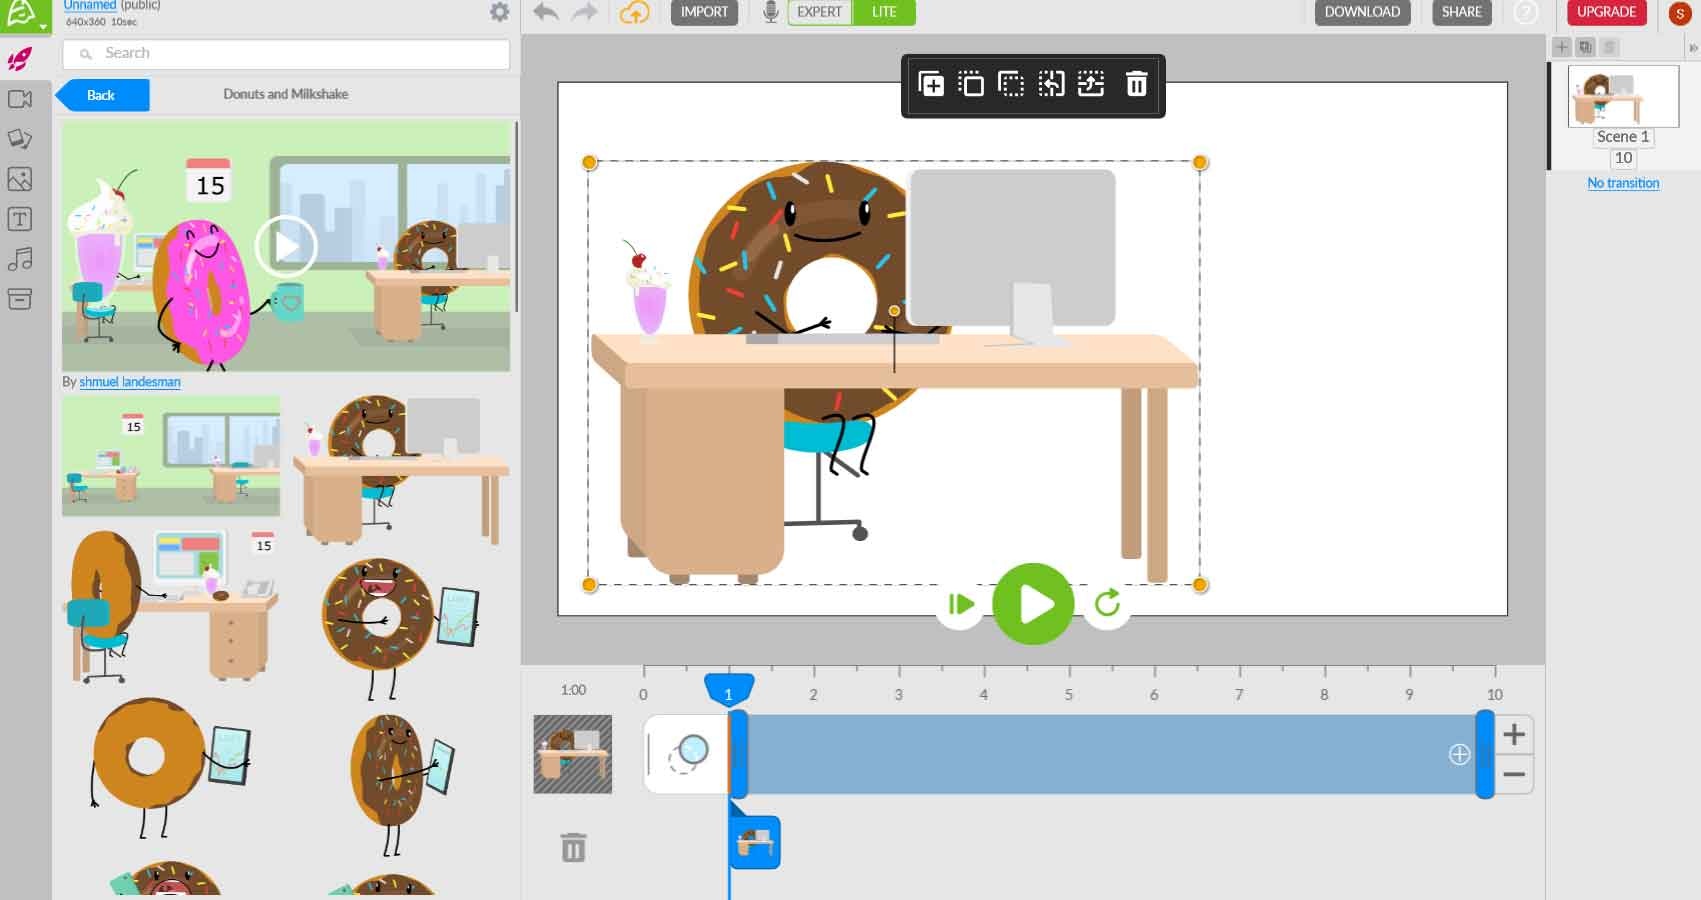Open the music notes sound panel
This screenshot has width=1701, height=900.
pyautogui.click(x=20, y=259)
